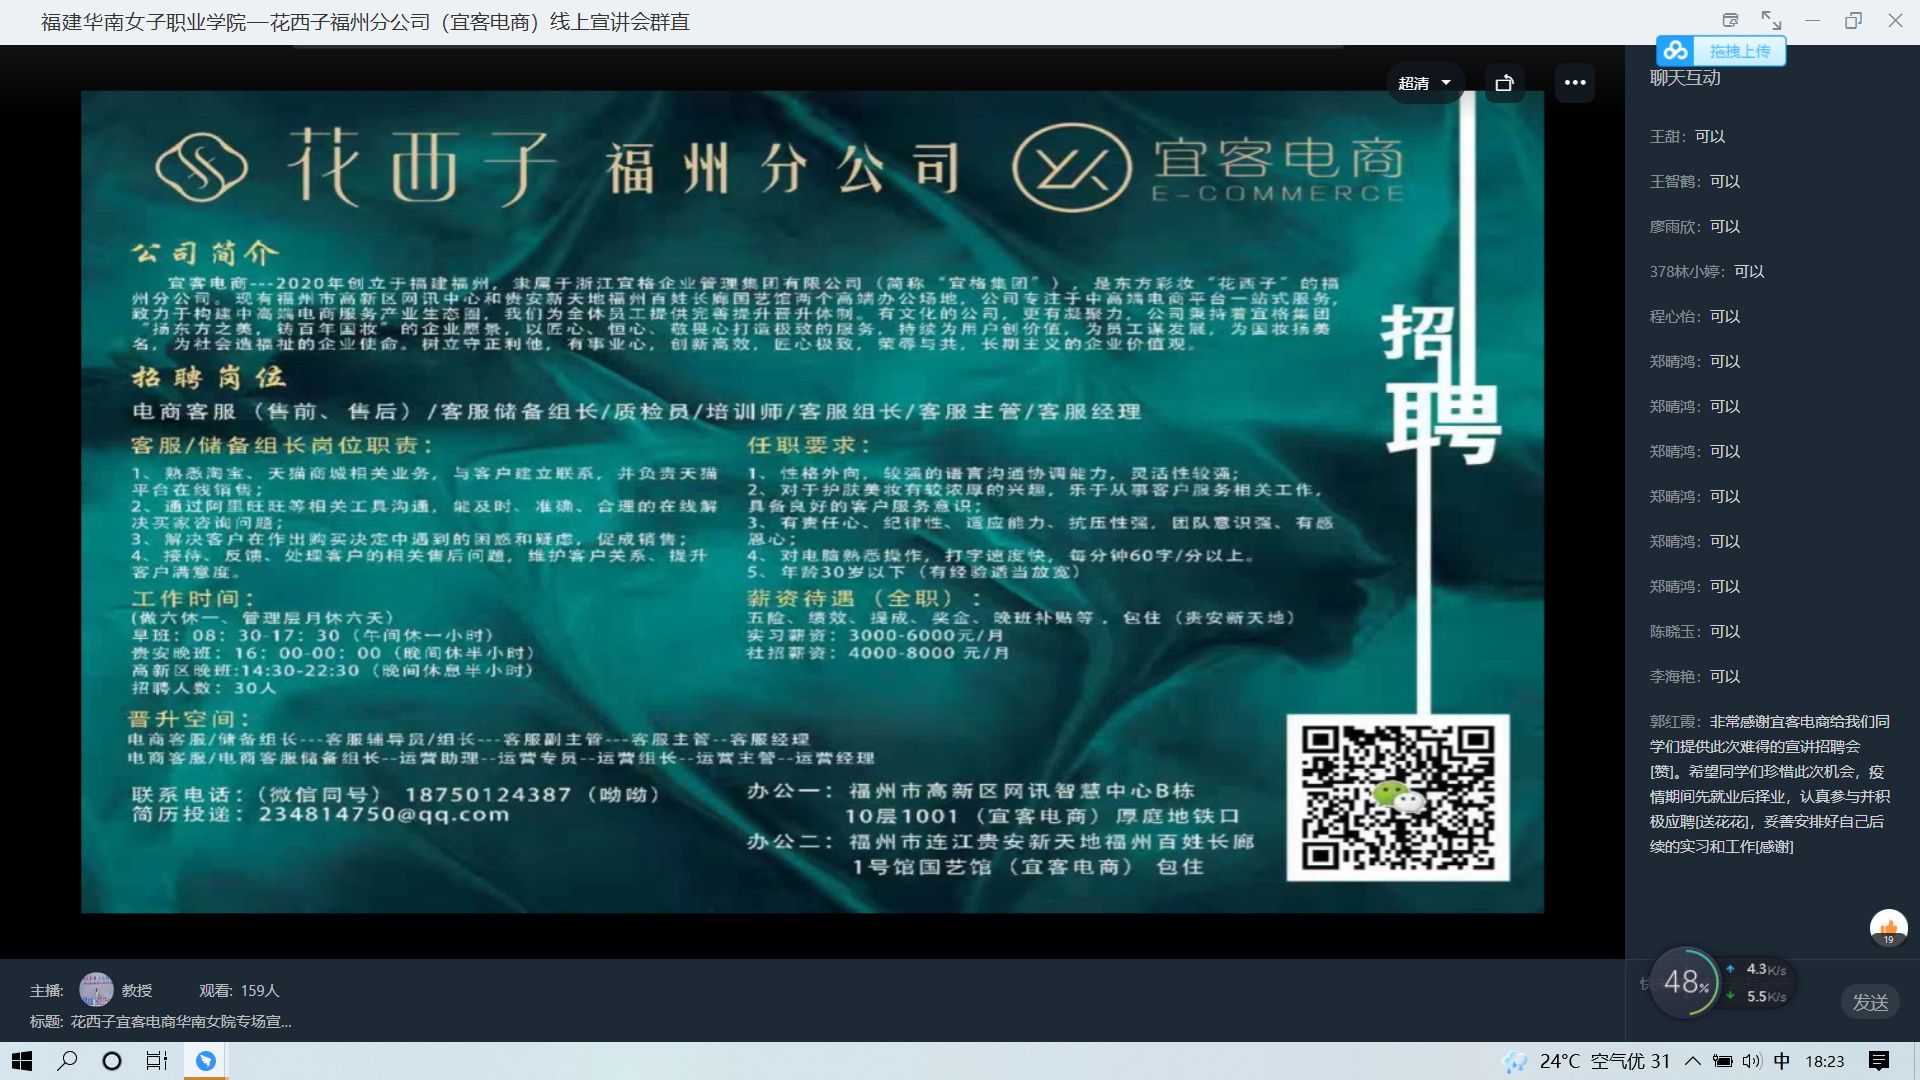Toggle fullscreen with the expand arrows icon
Image resolution: width=1920 pixels, height=1080 pixels.
(x=1771, y=20)
